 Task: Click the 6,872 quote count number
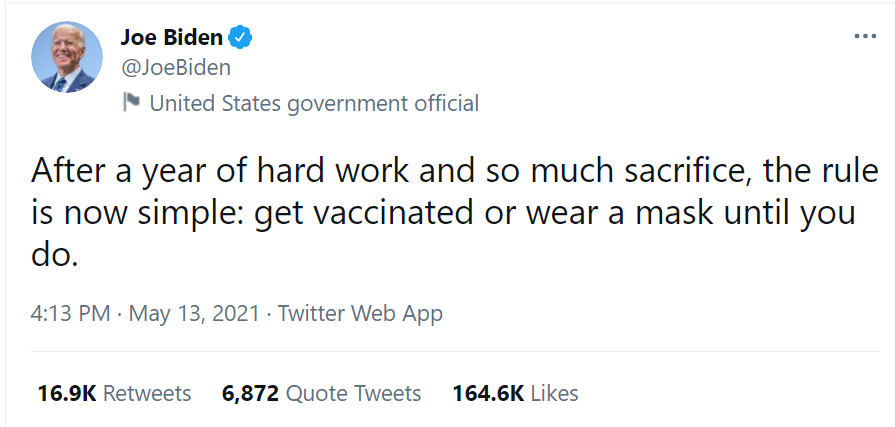point(250,393)
